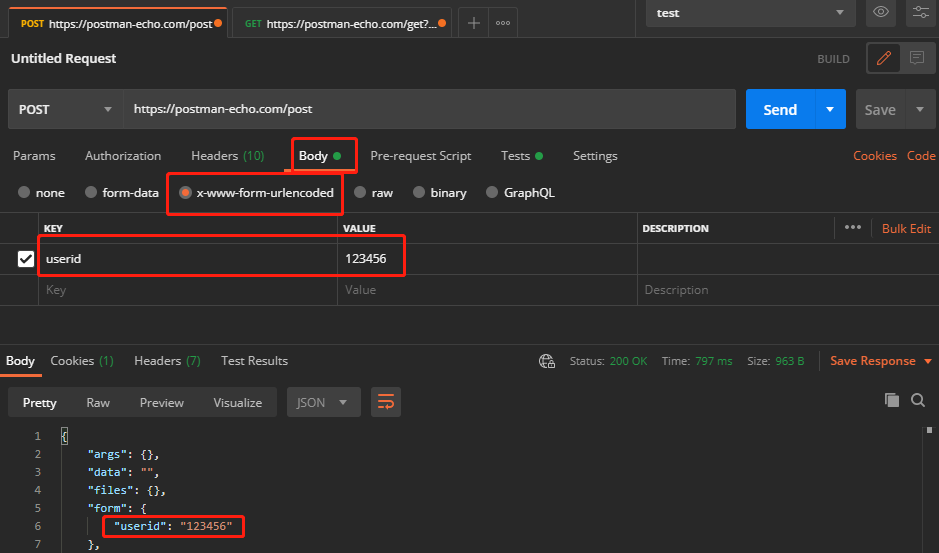Click the Untitled Request title
The height and width of the screenshot is (553, 939).
pos(63,58)
